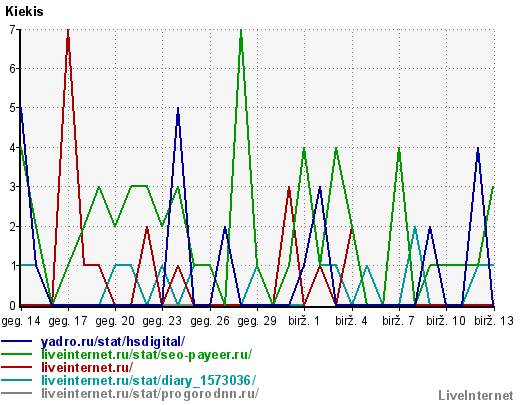Click the liveinternet.ru/stat/seo-payeer.ru/ legend label
Screen dimensions: 520x405
(x=146, y=355)
